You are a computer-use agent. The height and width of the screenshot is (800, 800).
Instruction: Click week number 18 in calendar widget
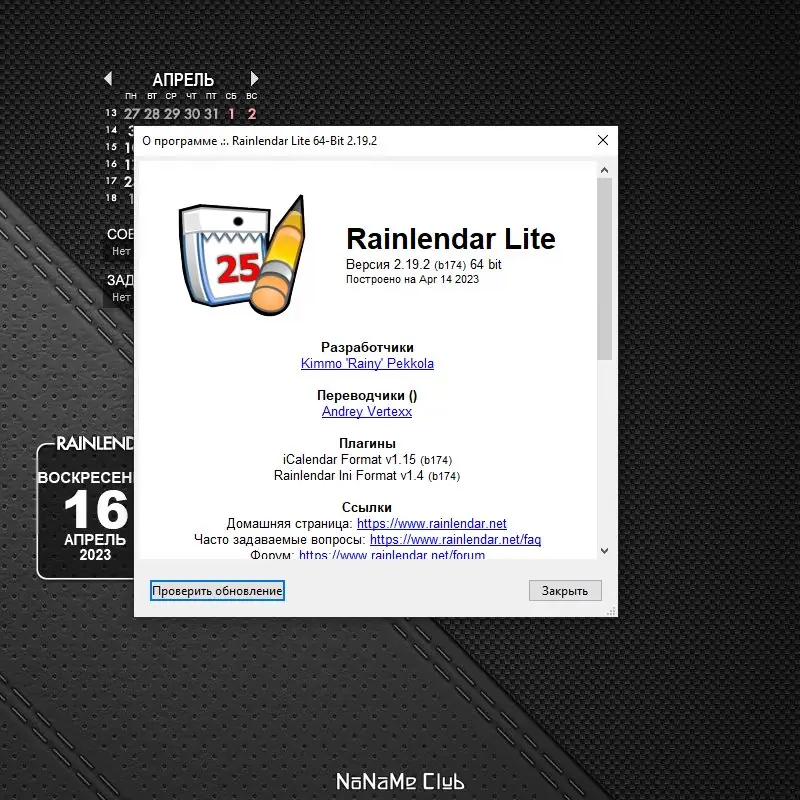(111, 197)
